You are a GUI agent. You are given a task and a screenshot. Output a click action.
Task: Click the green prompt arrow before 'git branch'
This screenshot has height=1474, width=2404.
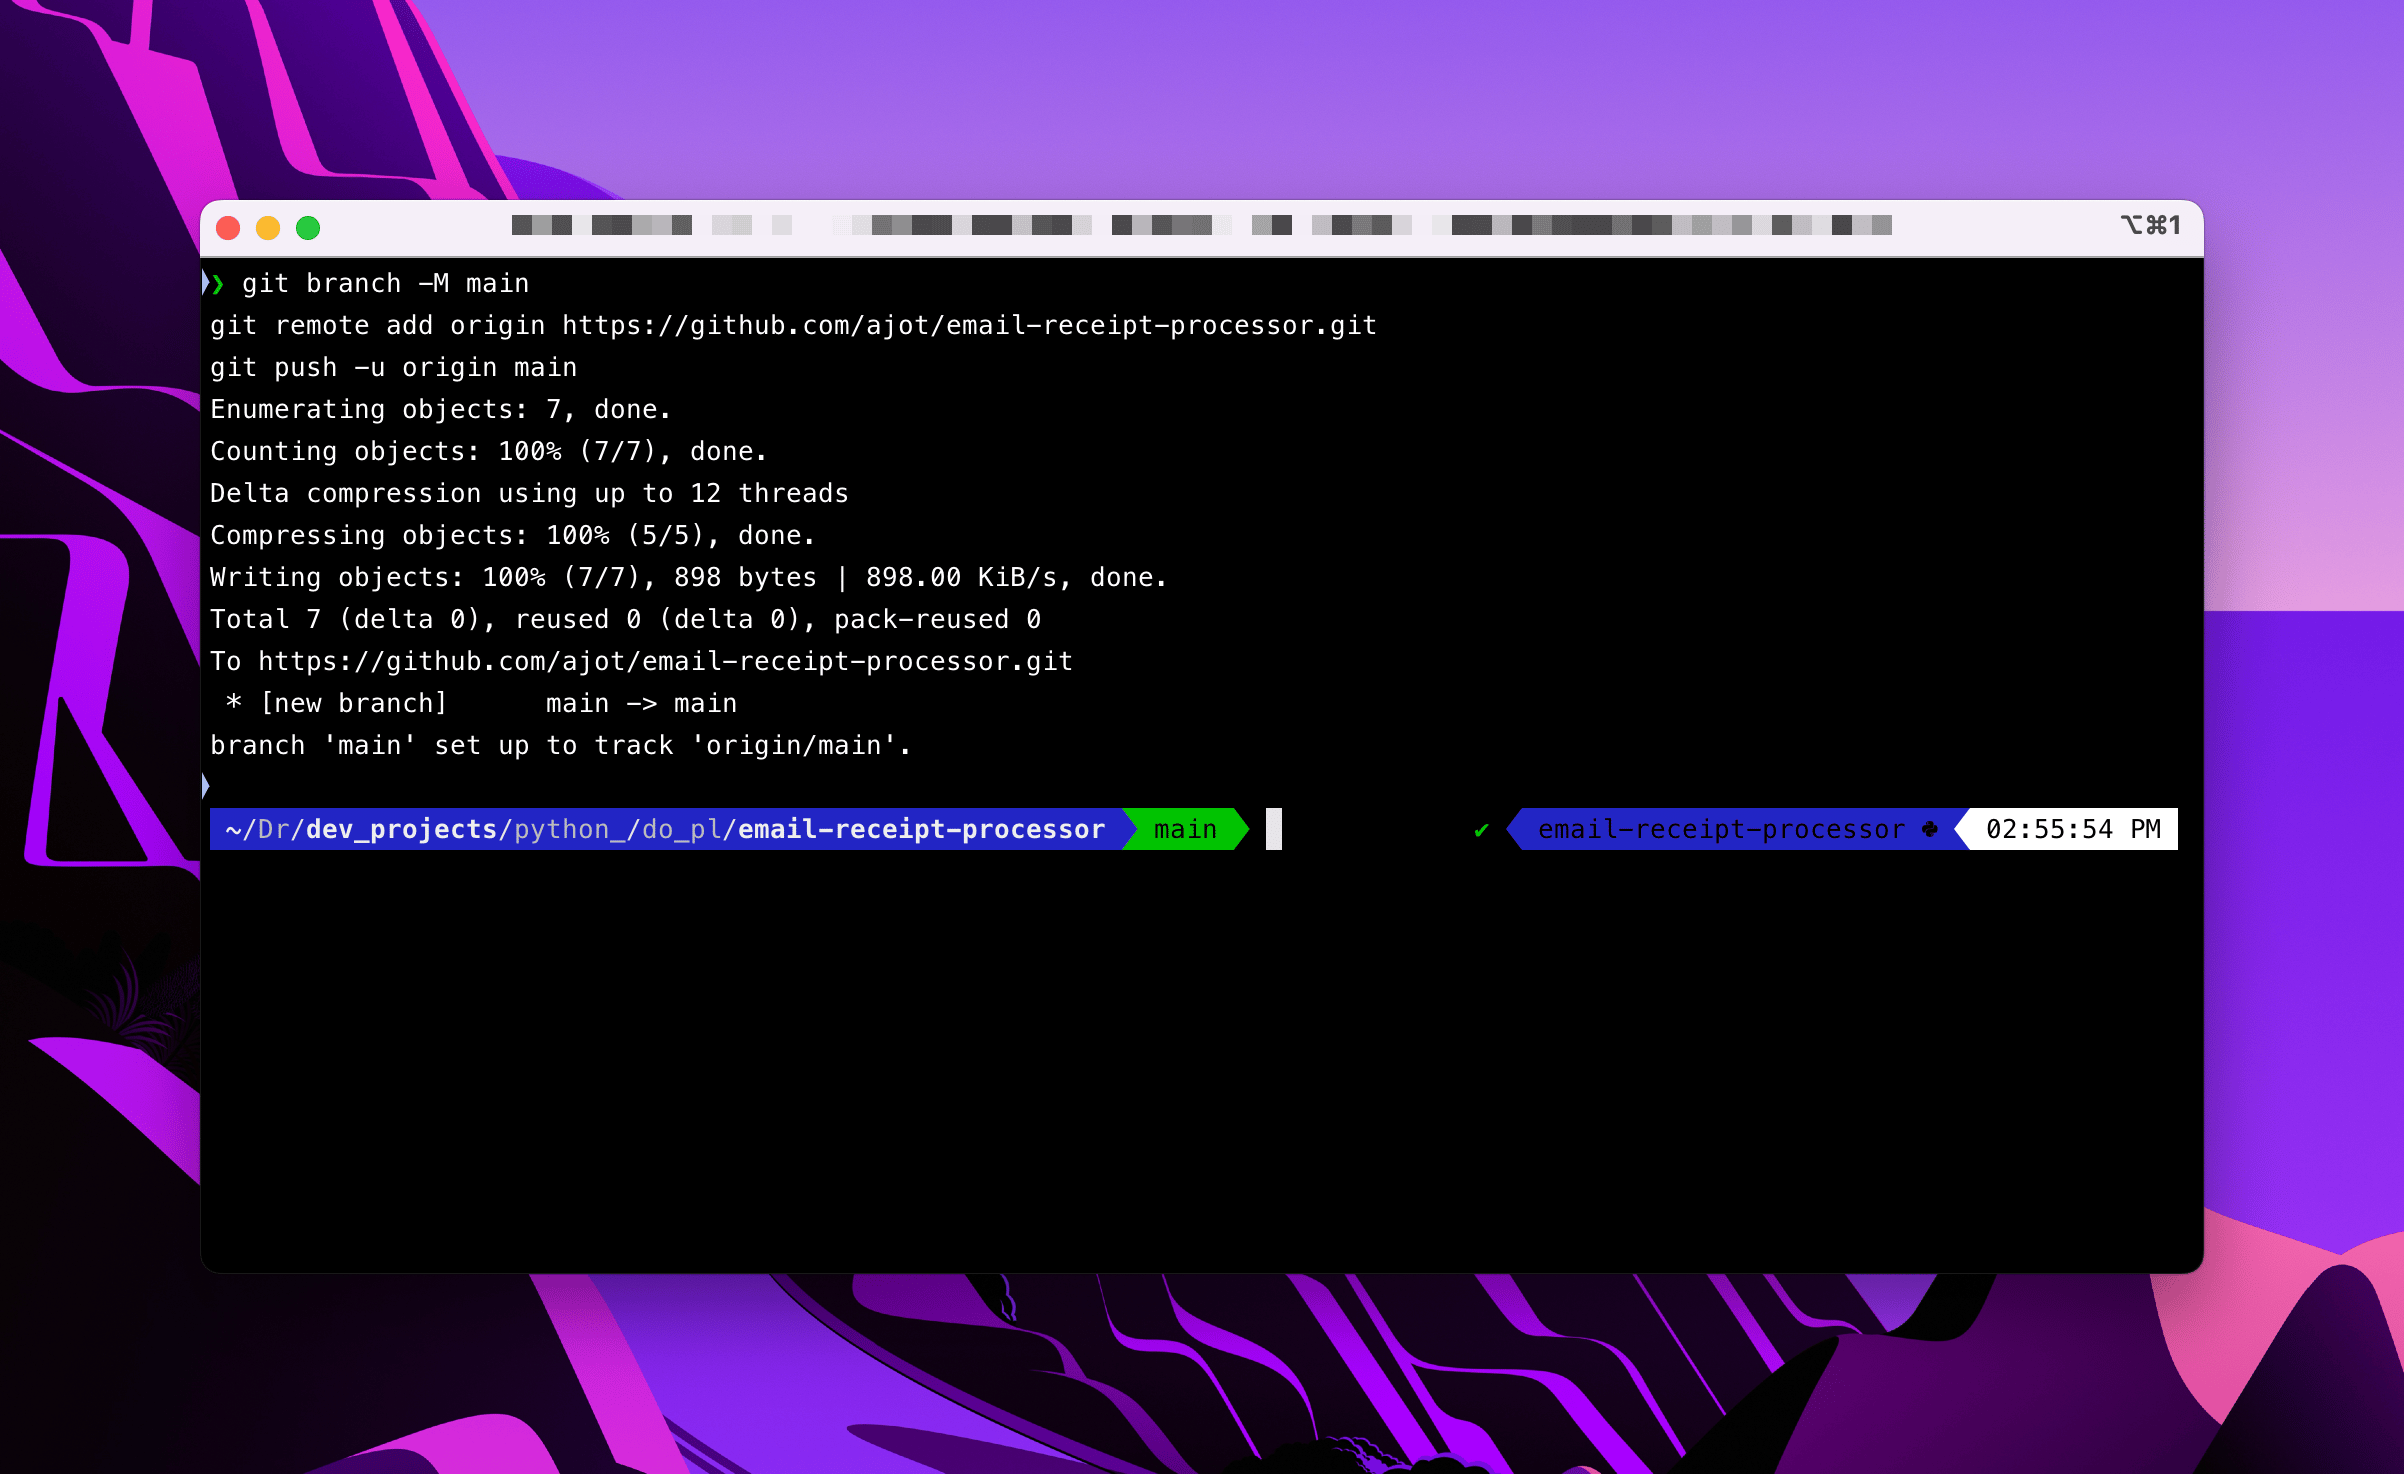217,284
